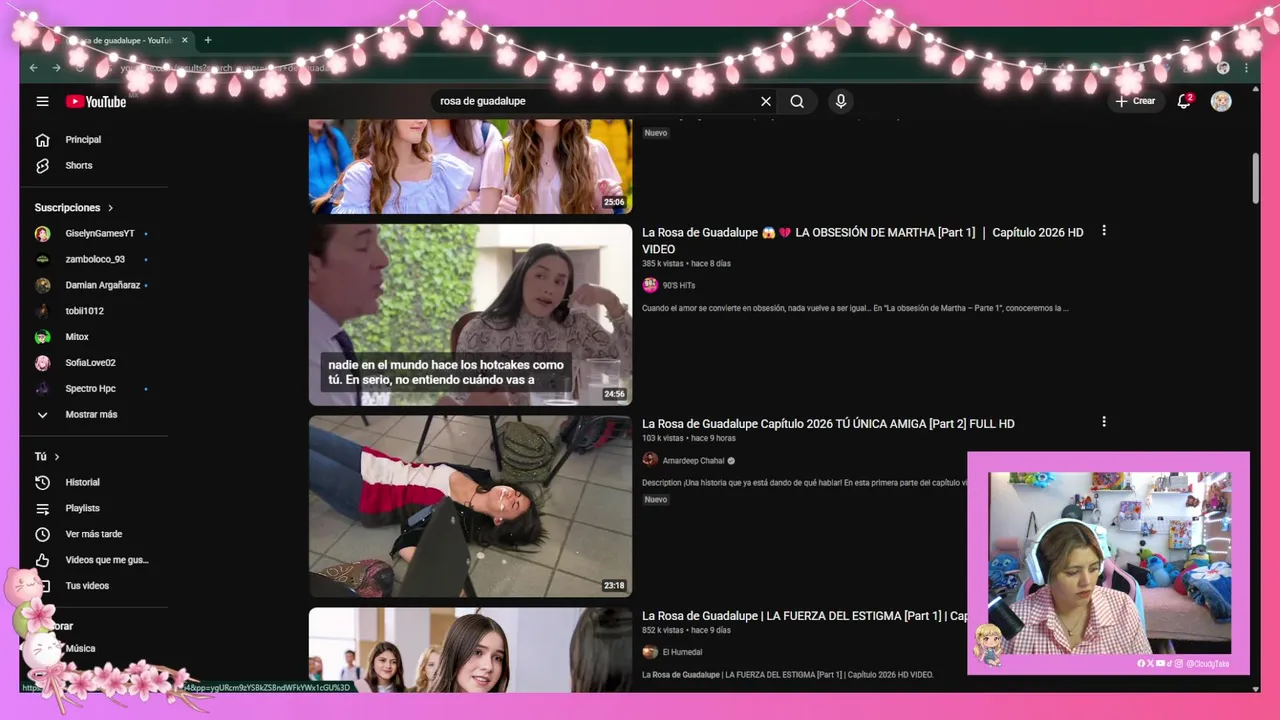Open the Tú section chevron

point(57,457)
